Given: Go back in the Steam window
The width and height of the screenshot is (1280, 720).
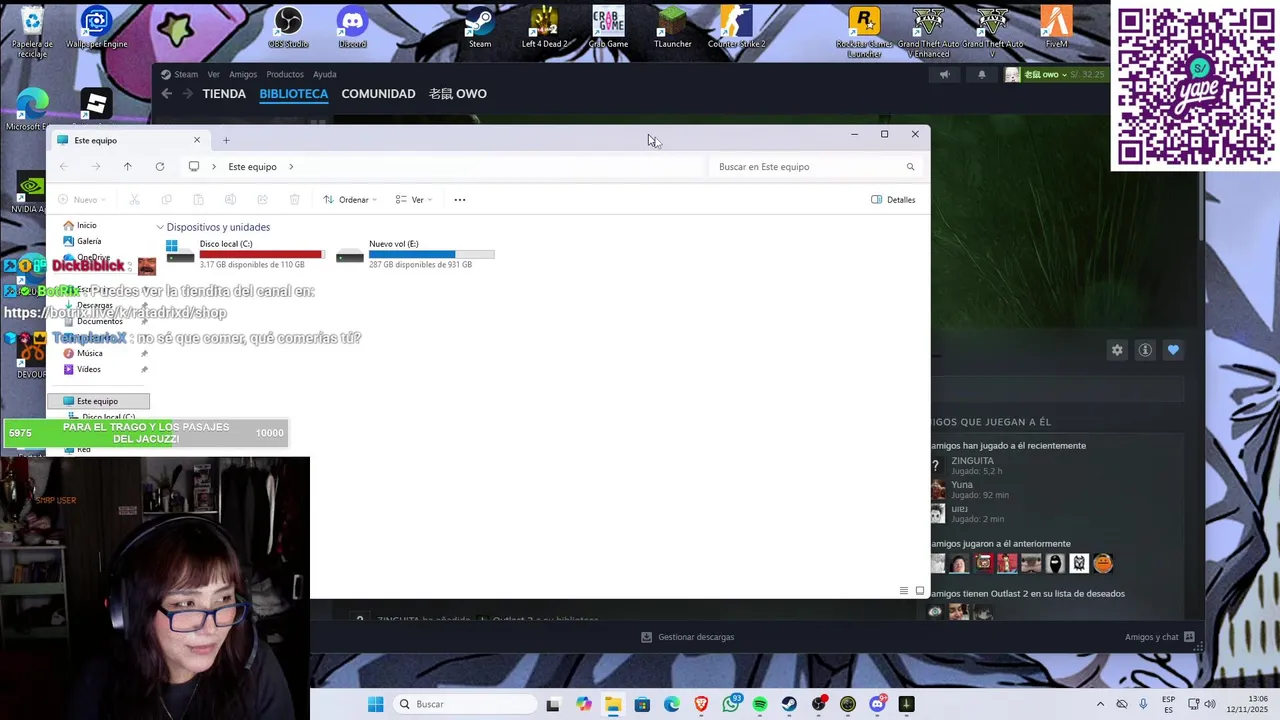Looking at the screenshot, I should pos(167,94).
